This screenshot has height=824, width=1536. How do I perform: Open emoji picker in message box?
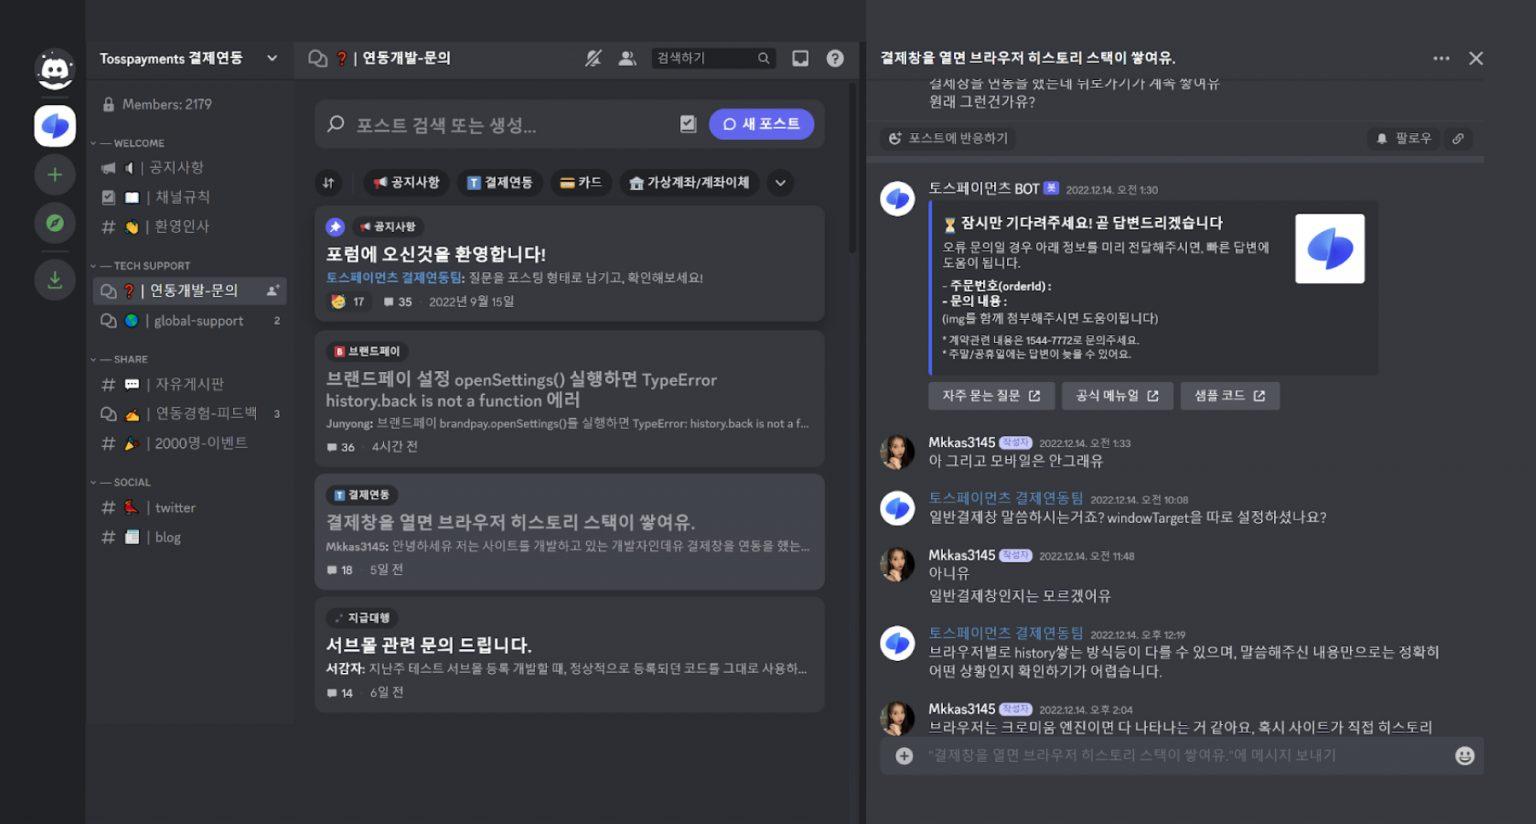tap(1464, 756)
